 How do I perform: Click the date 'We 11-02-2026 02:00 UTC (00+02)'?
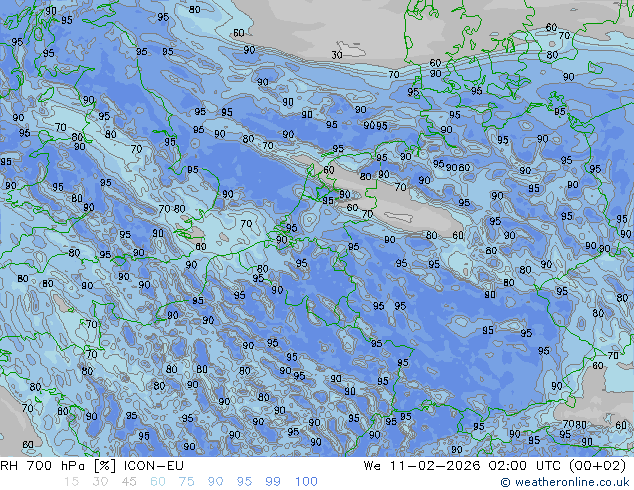click(x=495, y=466)
